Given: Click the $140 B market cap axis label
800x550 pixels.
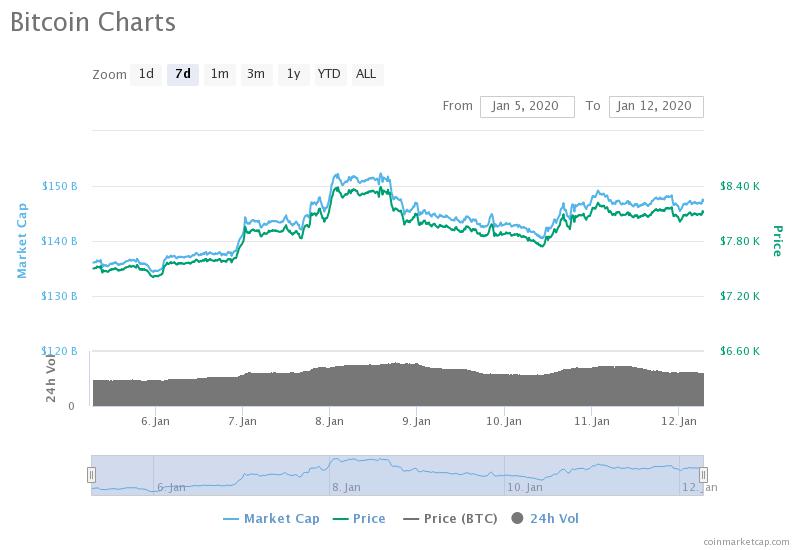Looking at the screenshot, I should [x=59, y=241].
